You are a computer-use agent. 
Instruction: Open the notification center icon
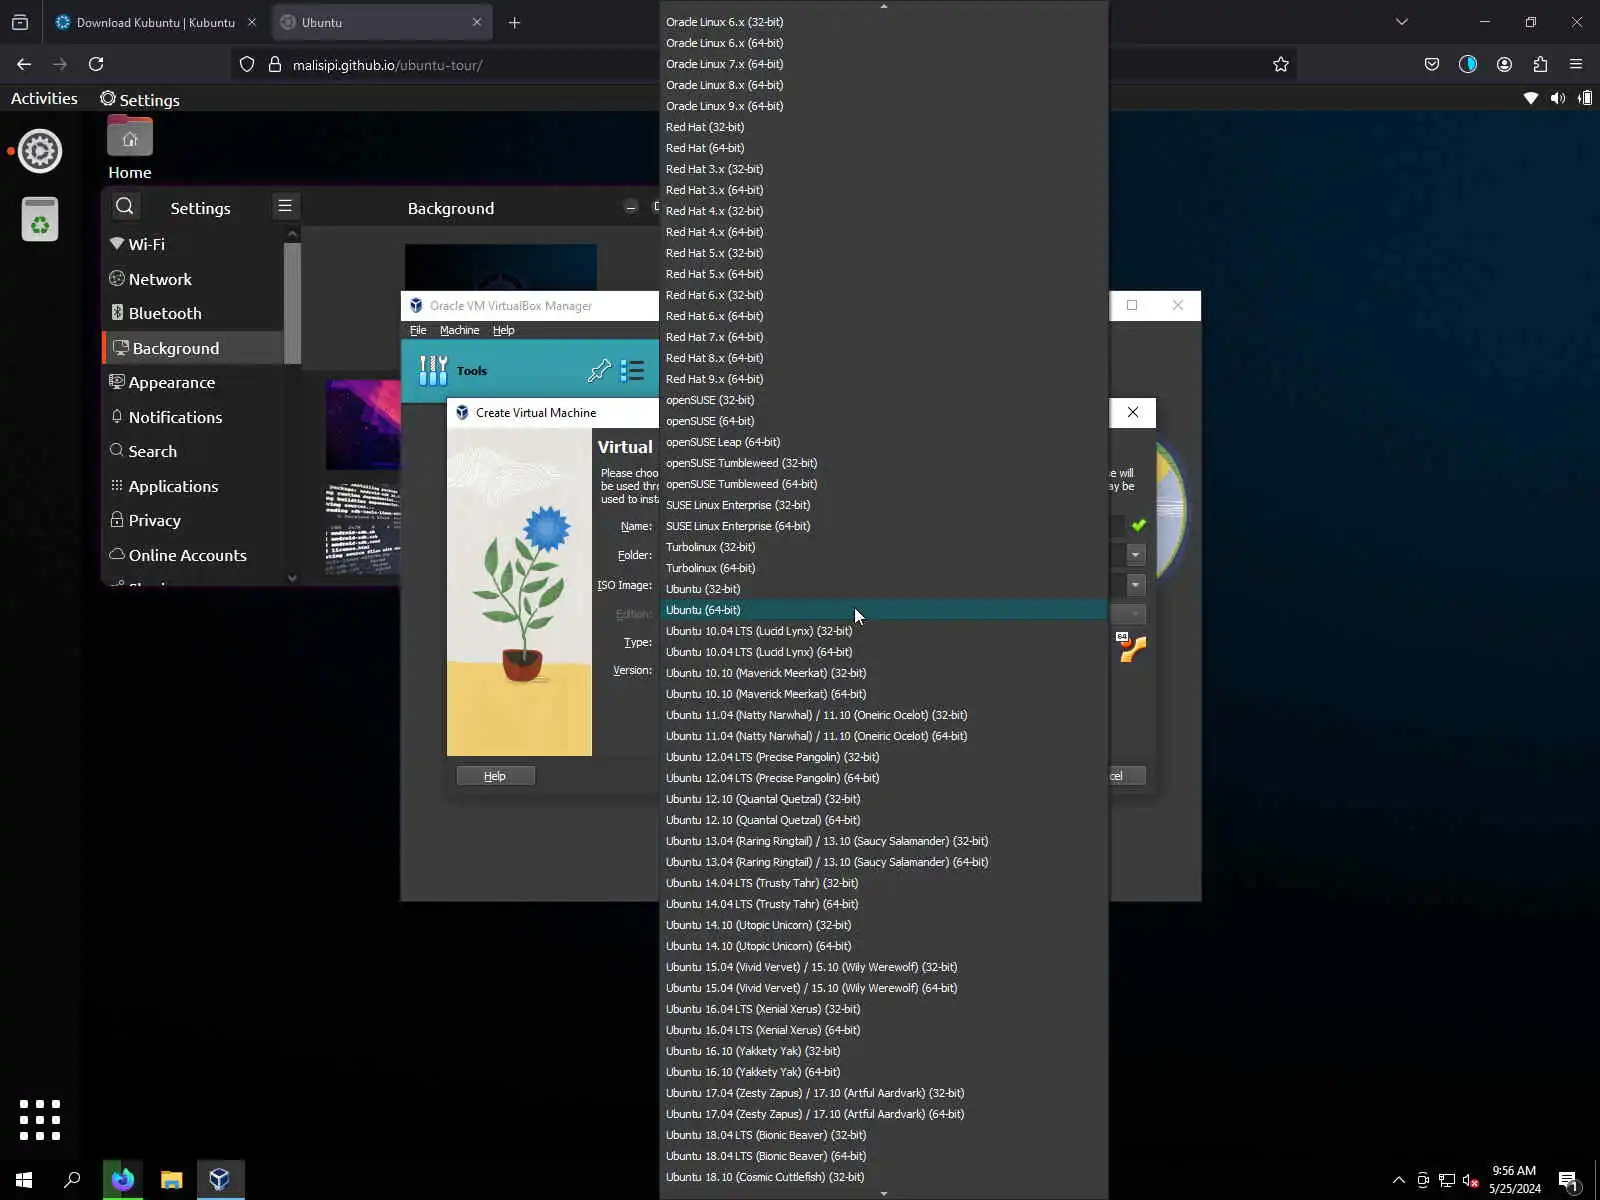coord(1568,1181)
